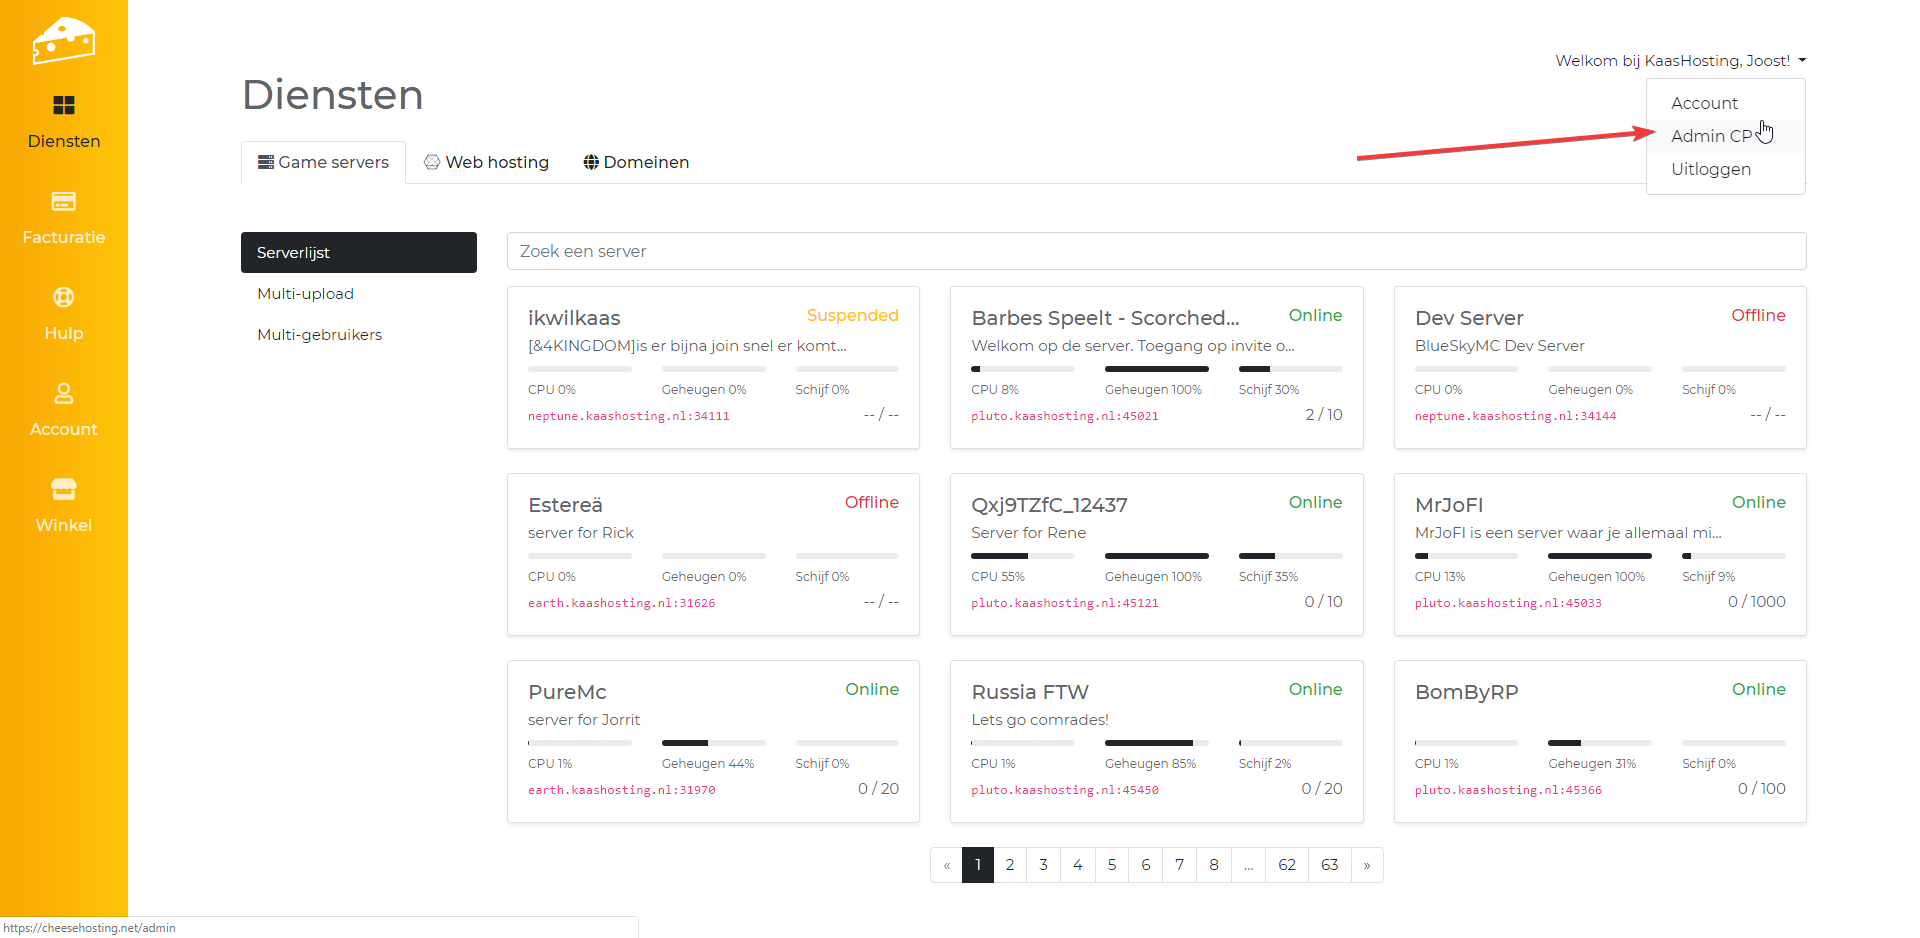Open Winkel via the store icon

(64, 490)
